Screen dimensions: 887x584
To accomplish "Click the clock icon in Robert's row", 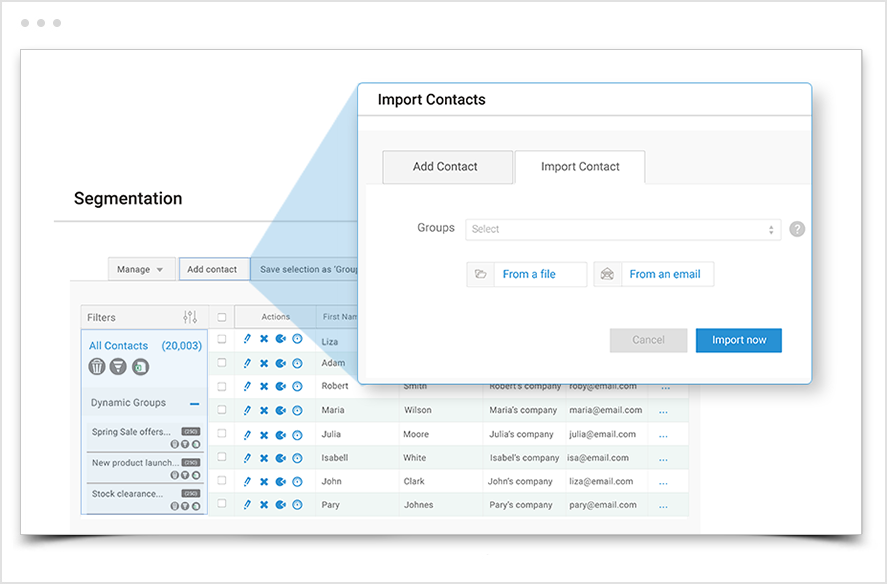I will (297, 387).
